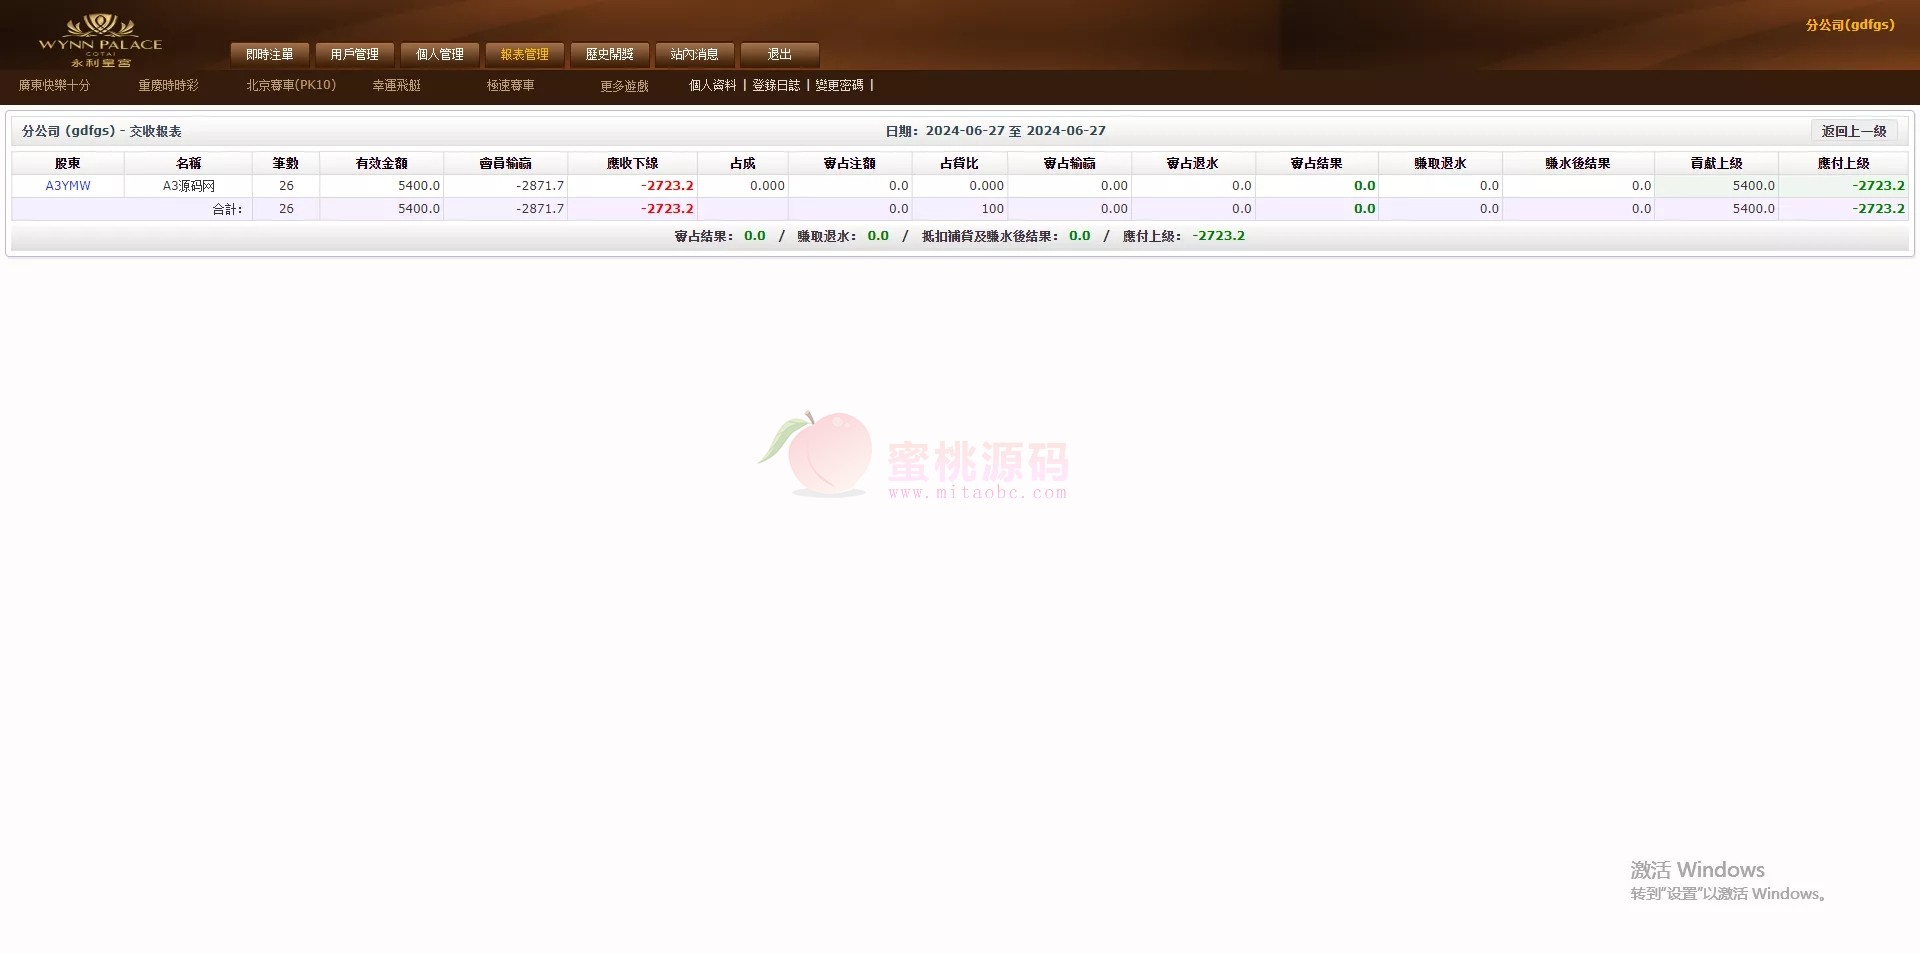The width and height of the screenshot is (1920, 953).
Task: Select the 重慶時時彩 game link
Action: tap(168, 86)
